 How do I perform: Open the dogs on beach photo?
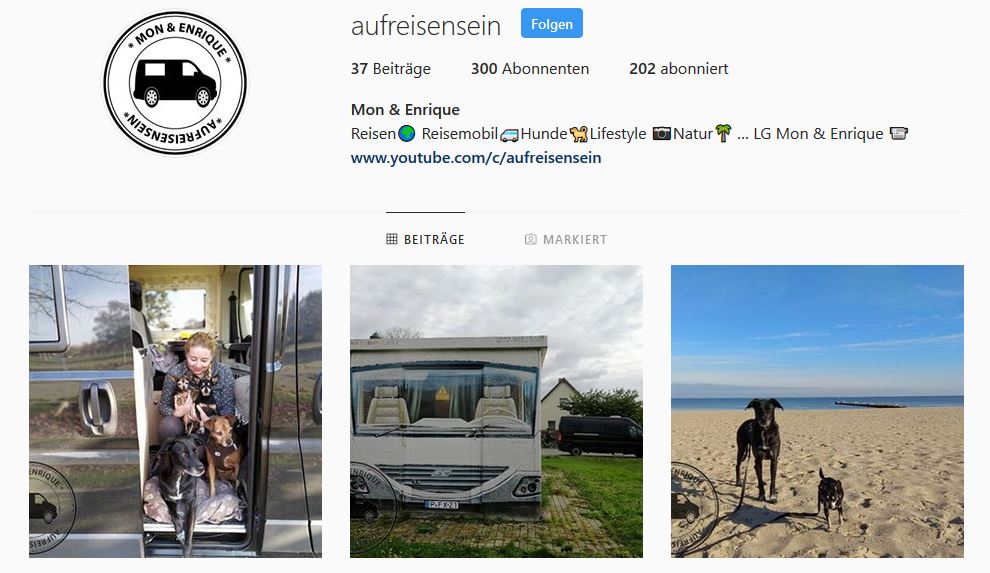point(817,411)
